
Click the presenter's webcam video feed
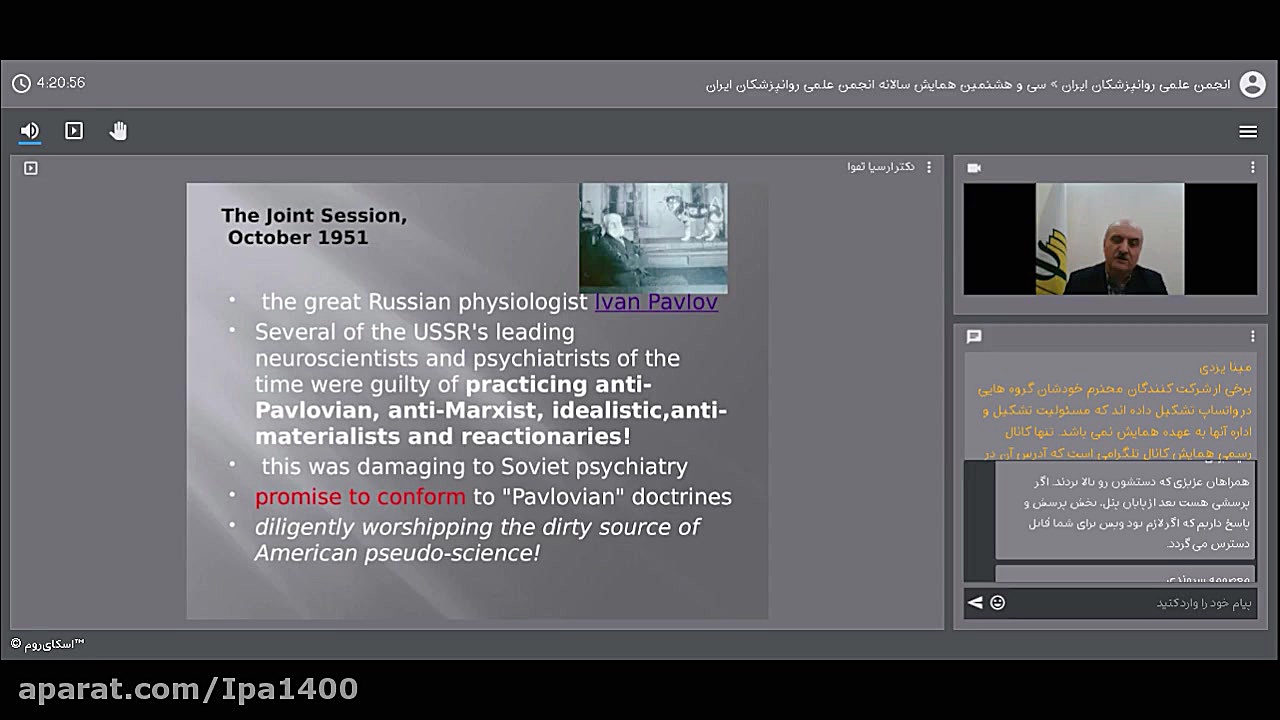pos(1110,239)
